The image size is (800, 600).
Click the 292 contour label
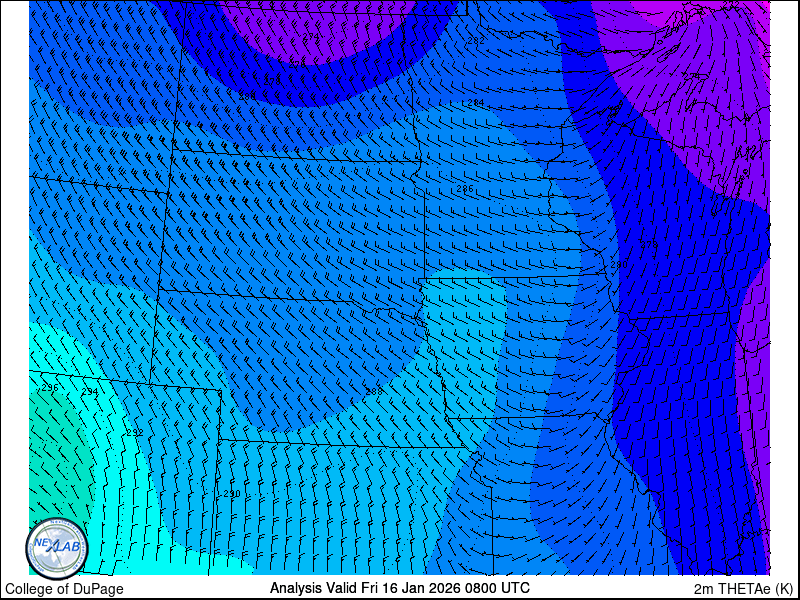[135, 433]
